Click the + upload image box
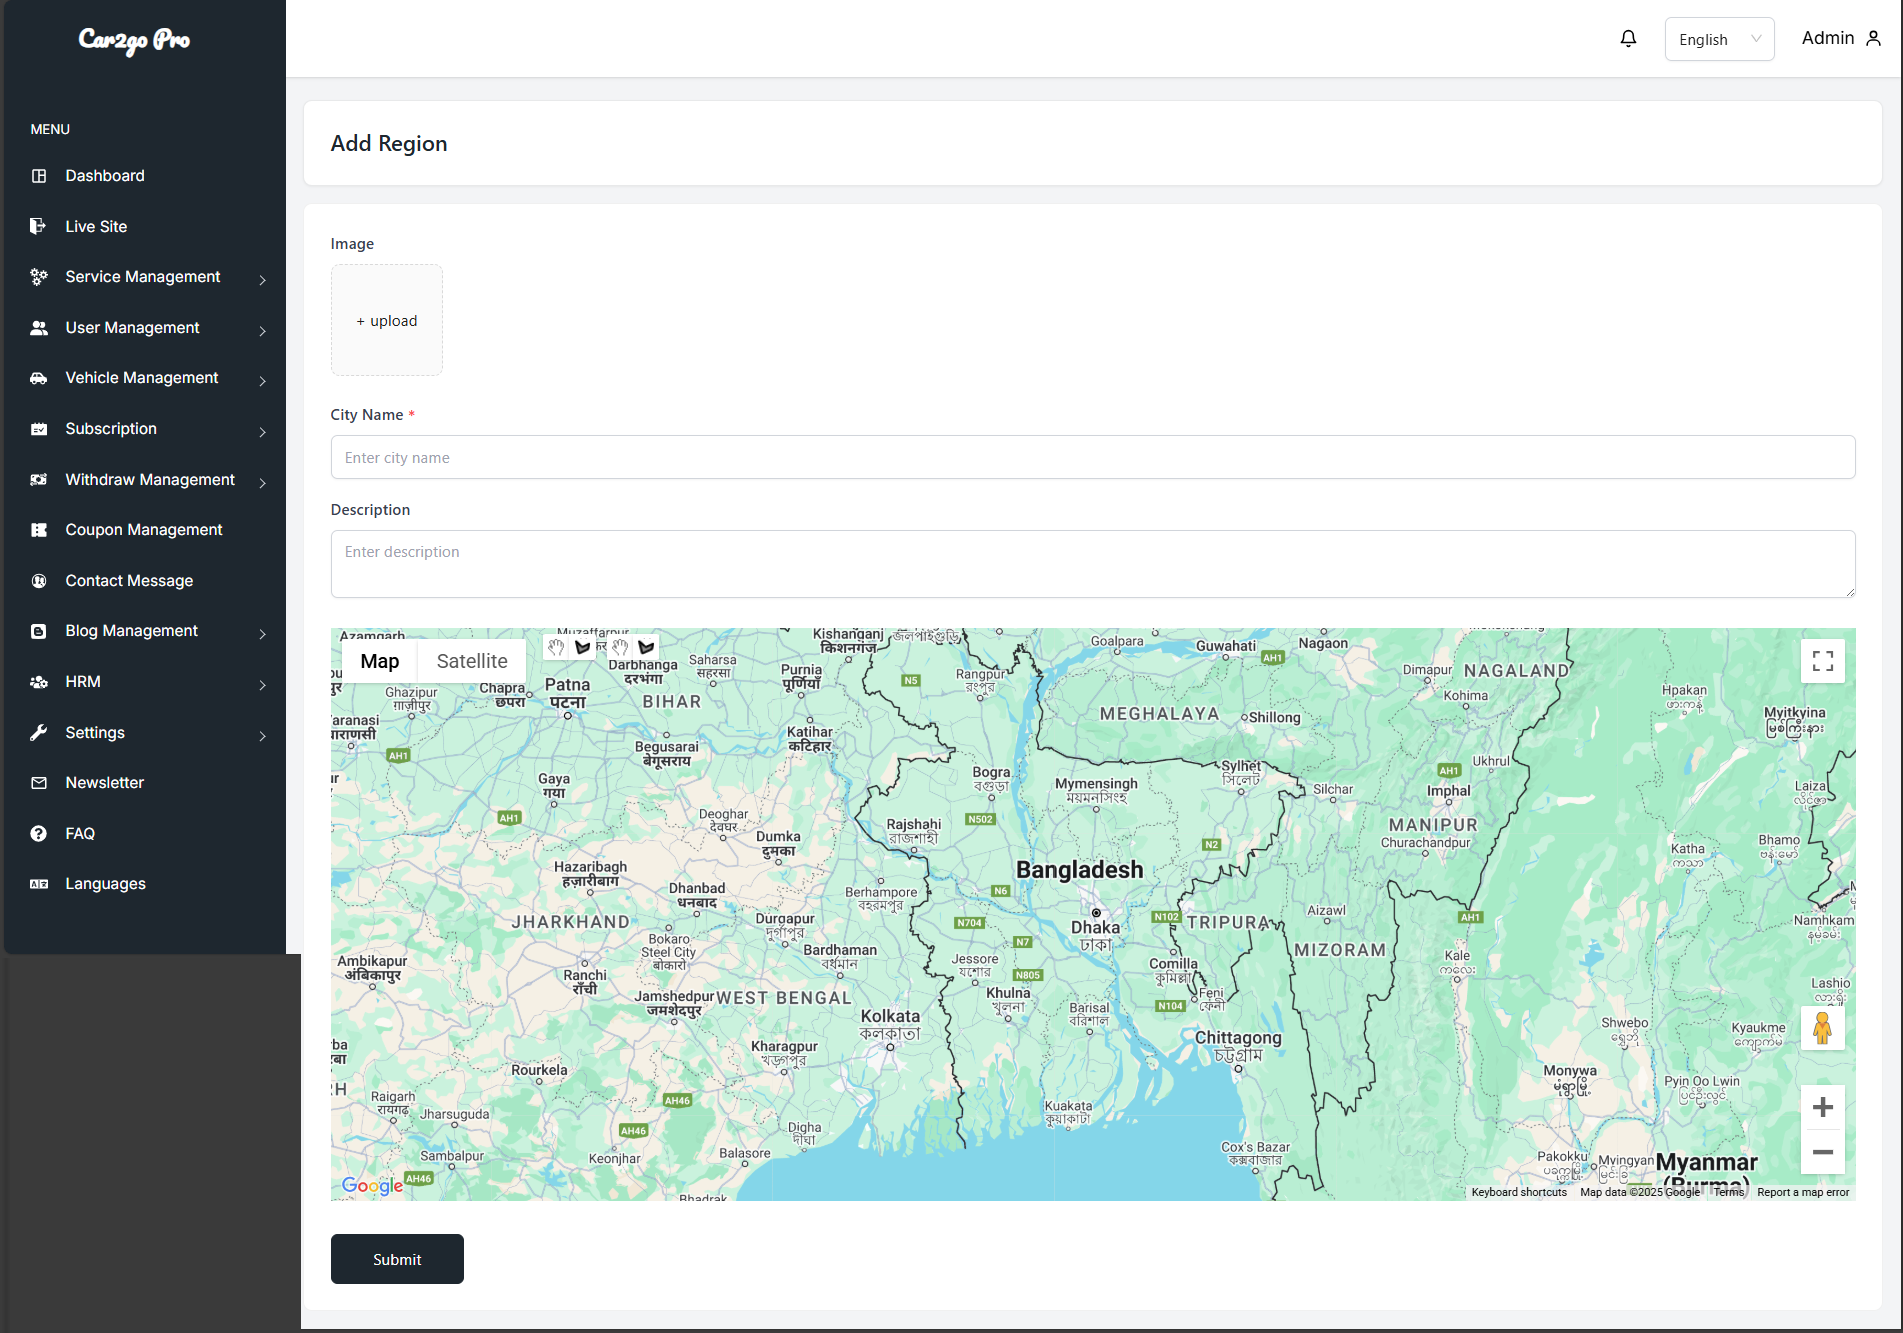Viewport: 1903px width, 1333px height. coord(387,320)
